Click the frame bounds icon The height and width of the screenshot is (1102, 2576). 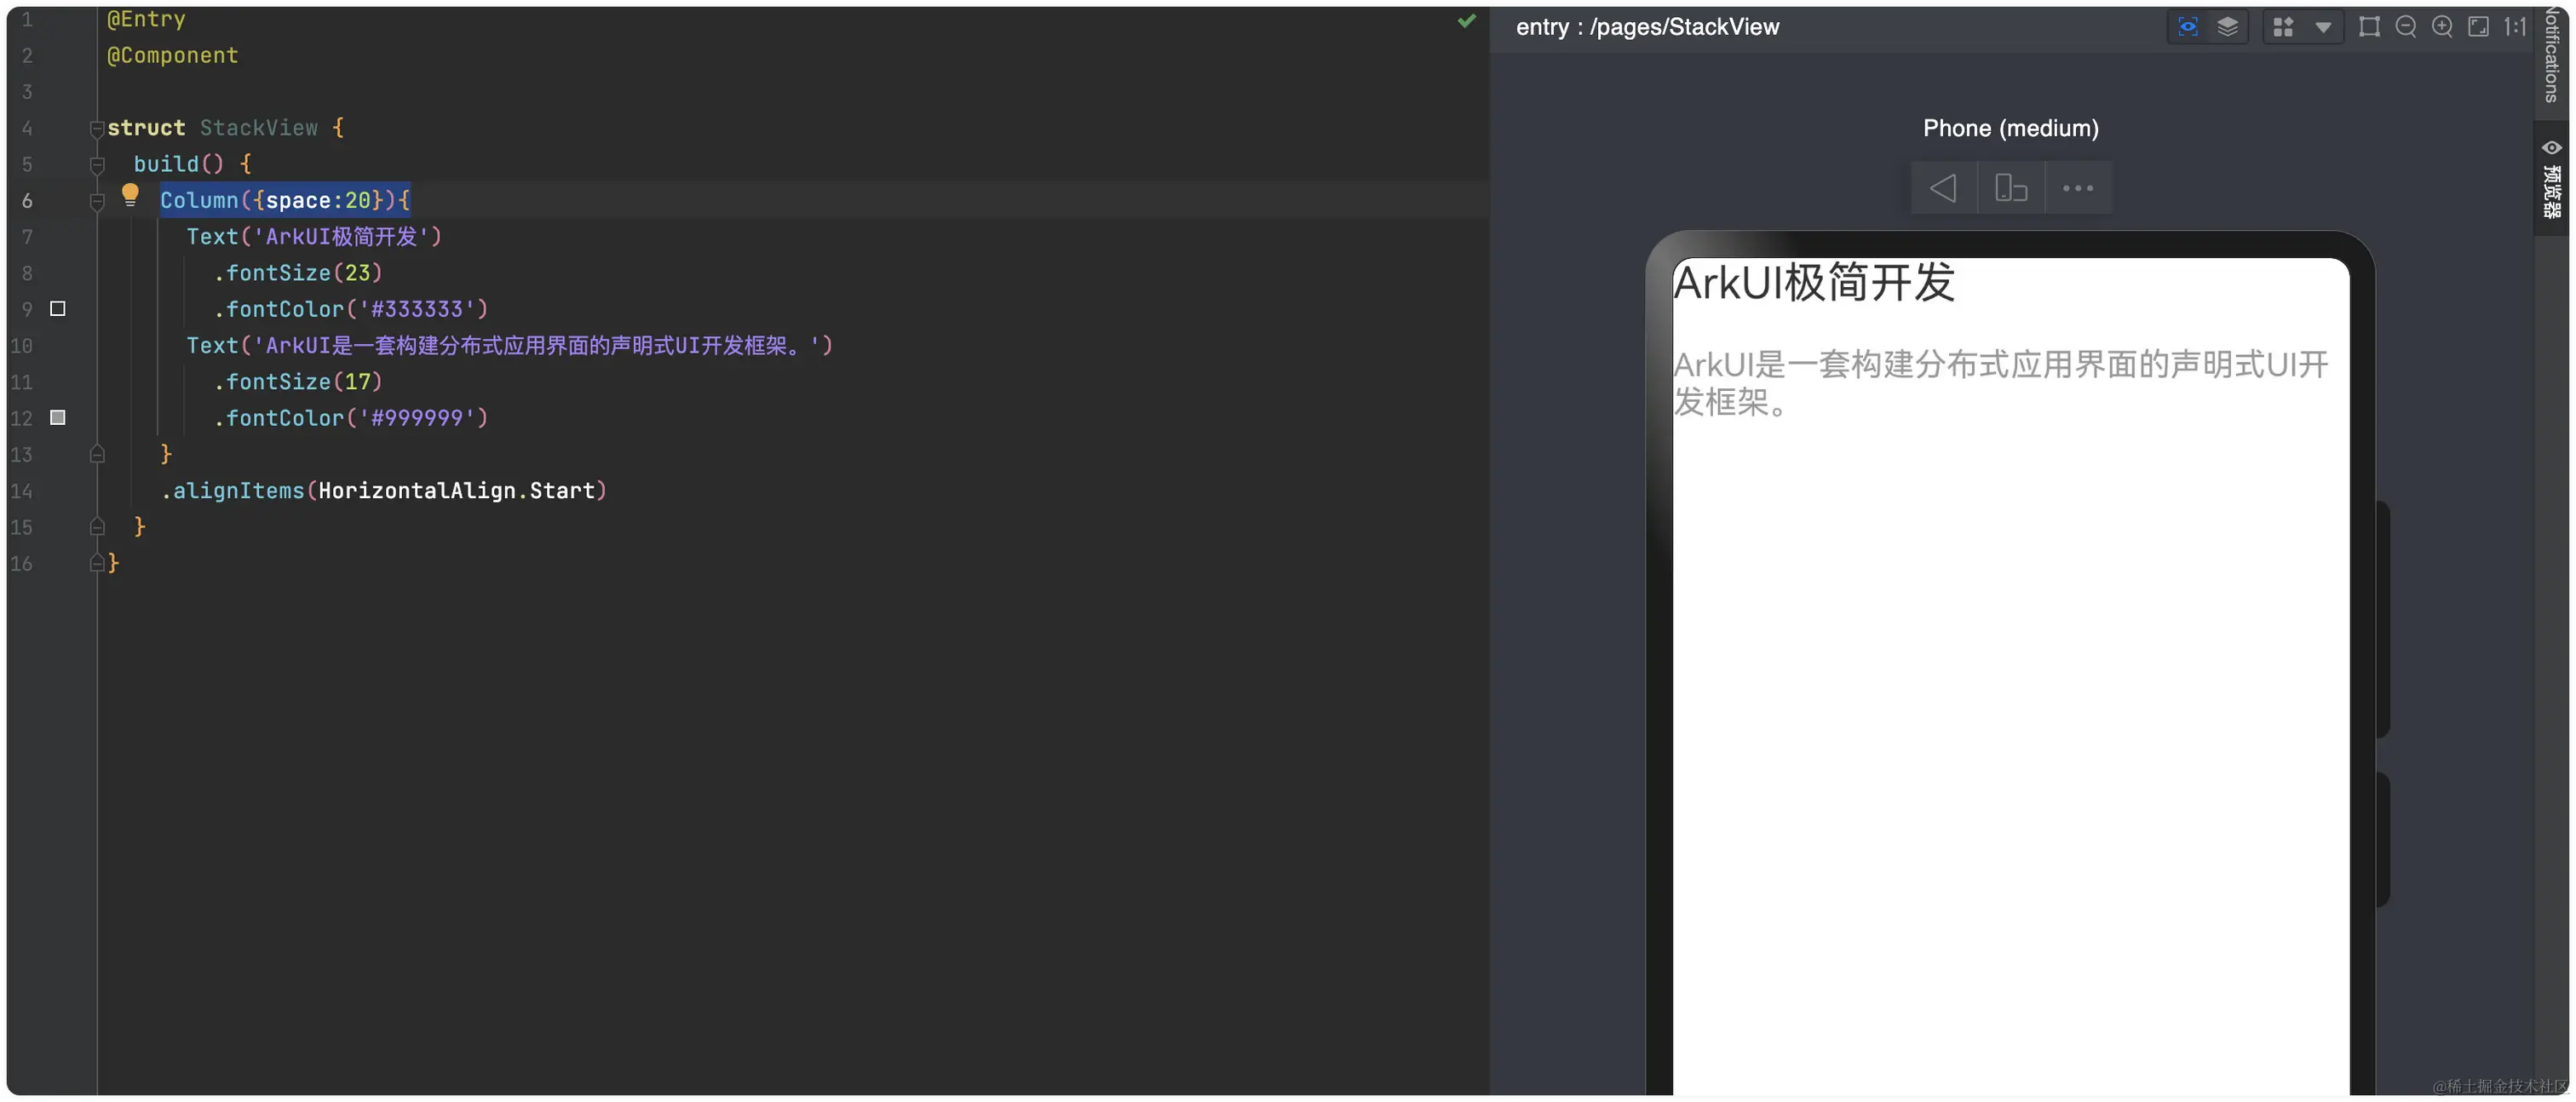[2369, 27]
